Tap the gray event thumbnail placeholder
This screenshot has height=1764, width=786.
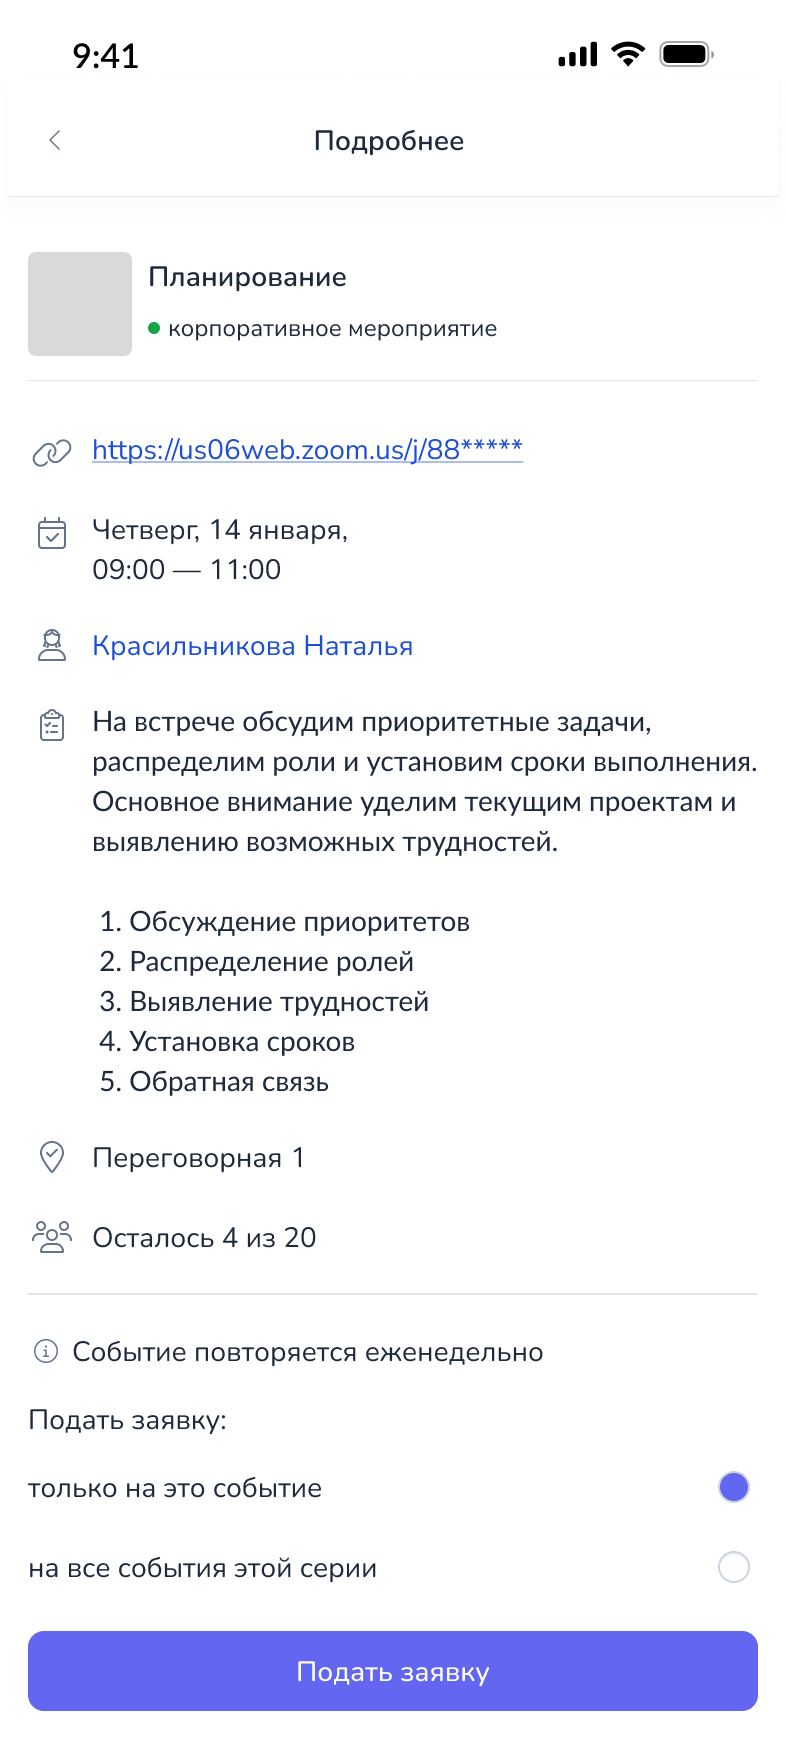point(80,304)
